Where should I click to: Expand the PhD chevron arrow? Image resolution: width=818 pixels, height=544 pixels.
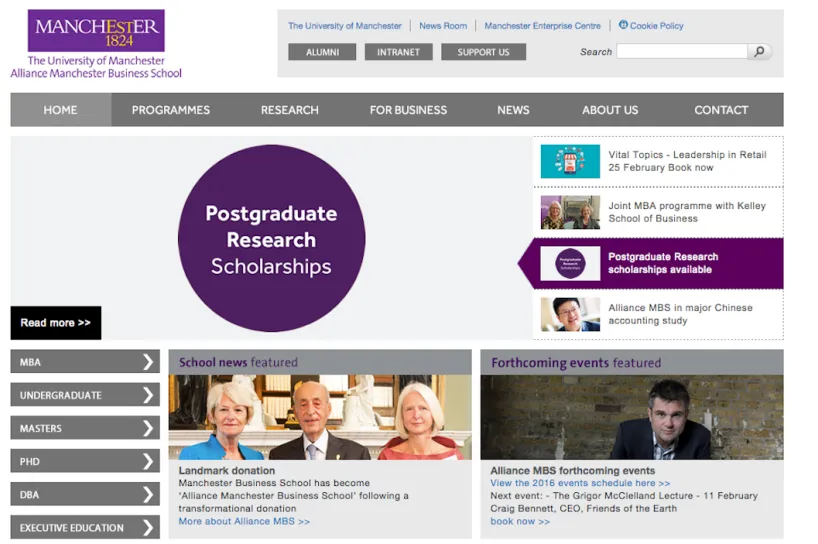148,461
